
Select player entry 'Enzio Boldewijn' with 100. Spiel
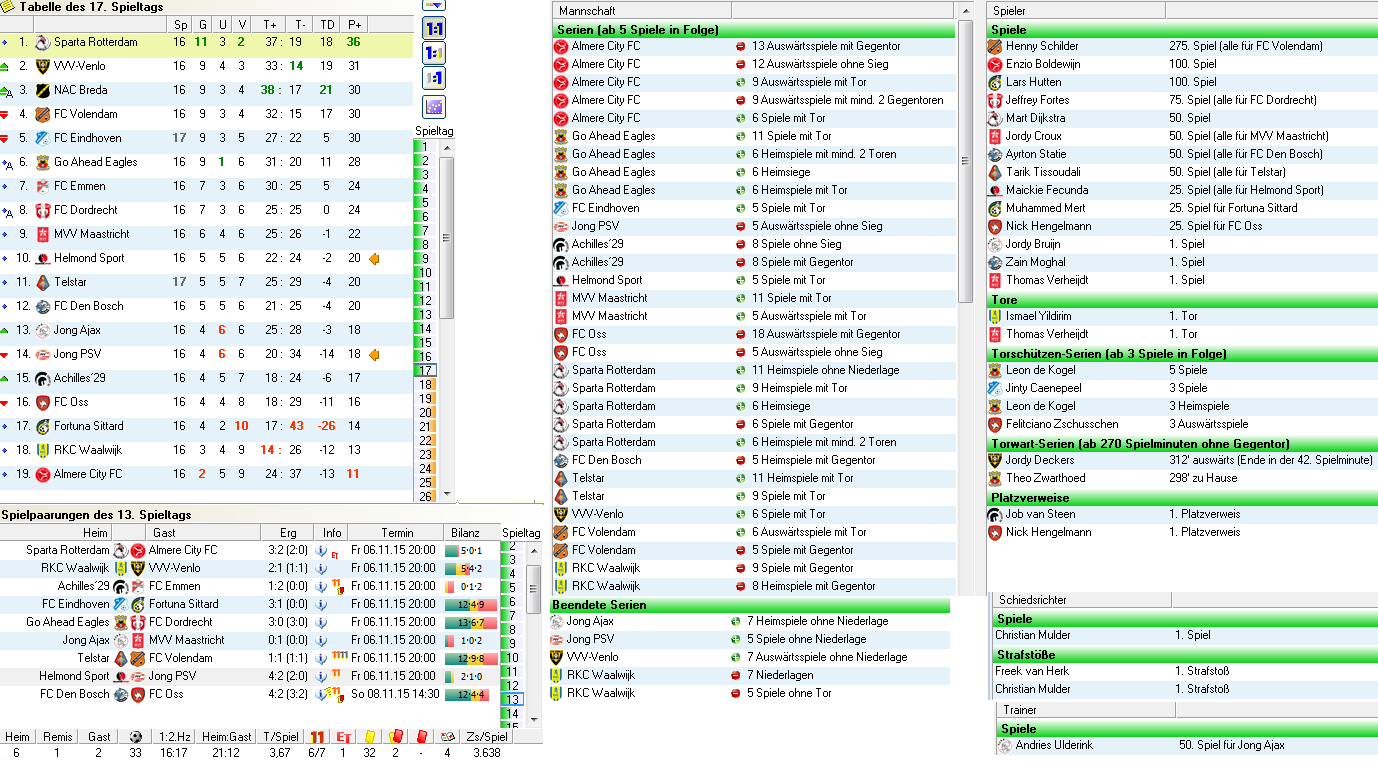pos(1183,64)
